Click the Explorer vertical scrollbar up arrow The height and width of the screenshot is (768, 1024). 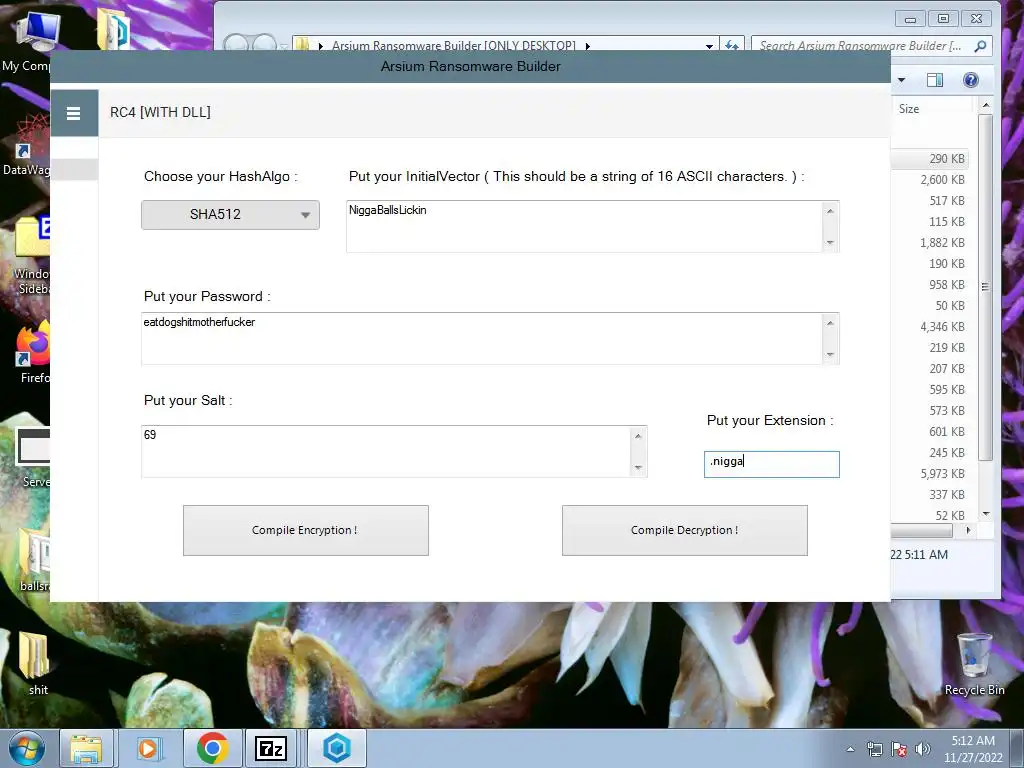pos(985,104)
